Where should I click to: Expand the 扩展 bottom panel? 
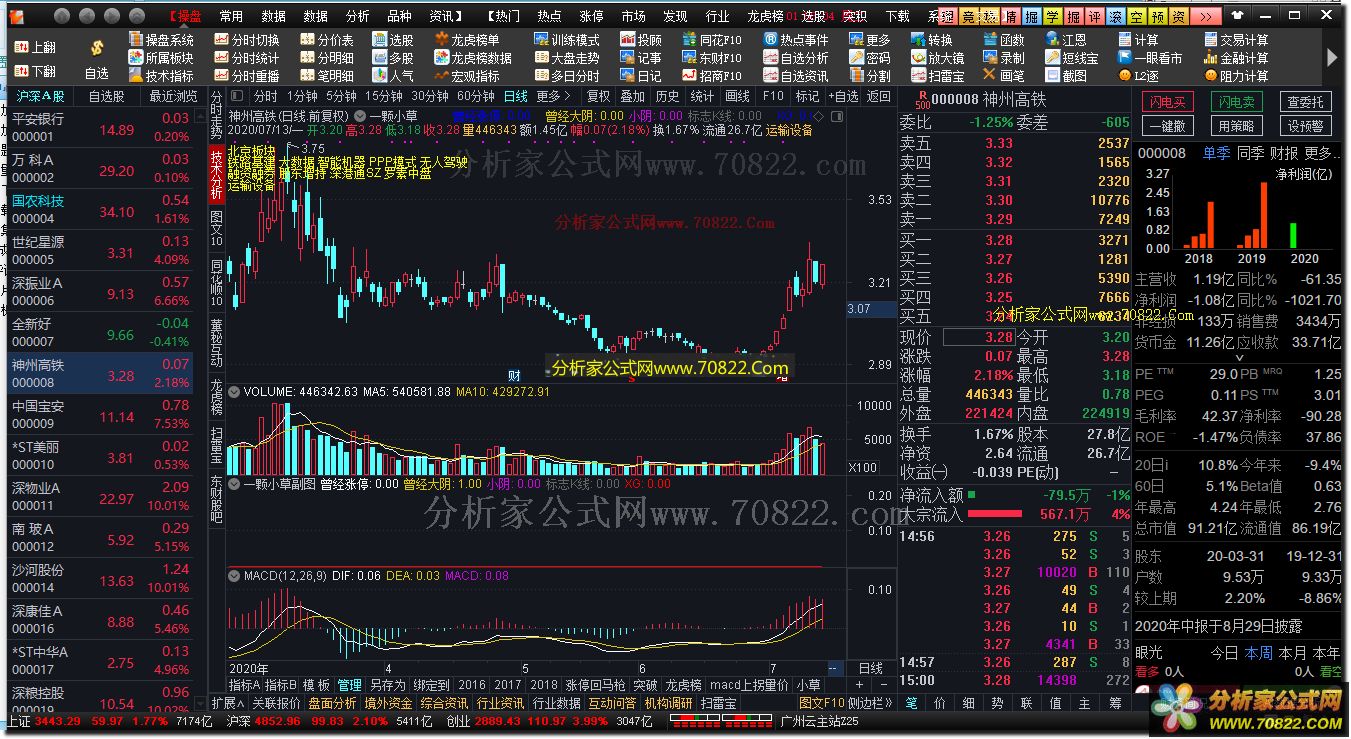tap(227, 703)
